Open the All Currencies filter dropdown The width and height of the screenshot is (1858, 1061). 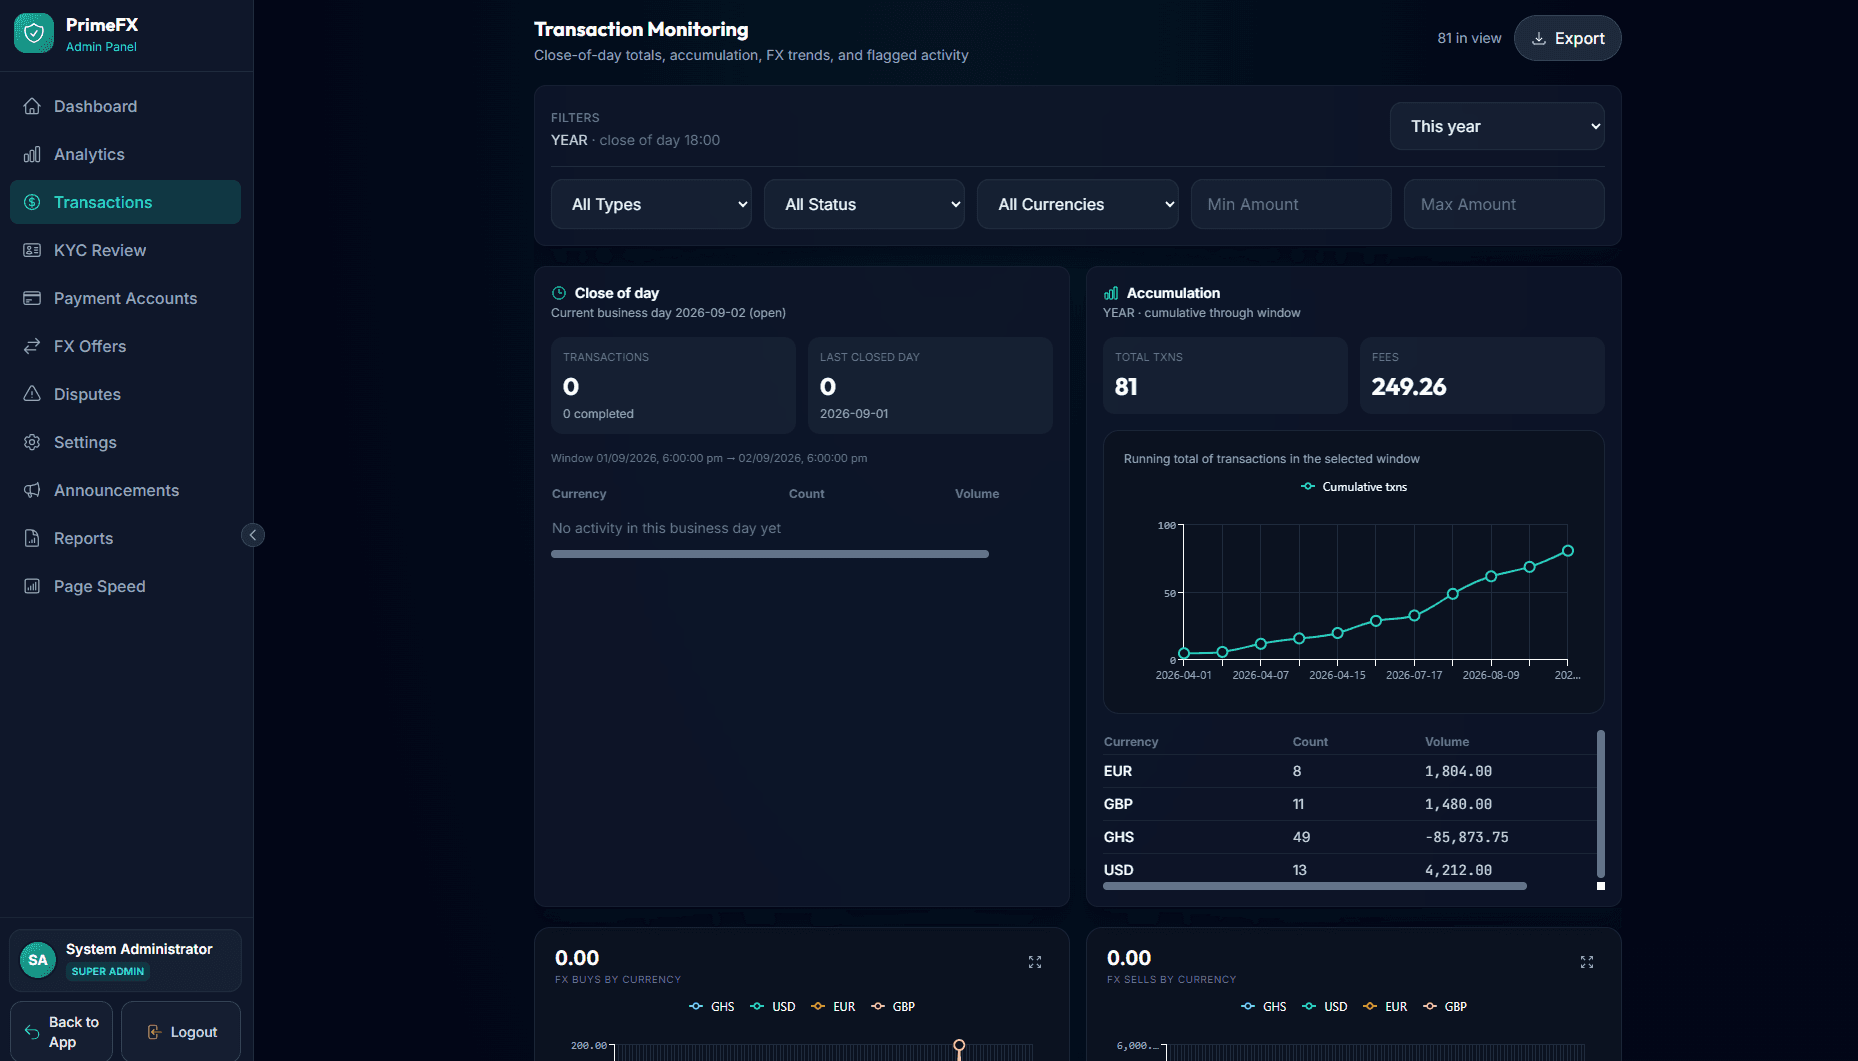(x=1077, y=204)
